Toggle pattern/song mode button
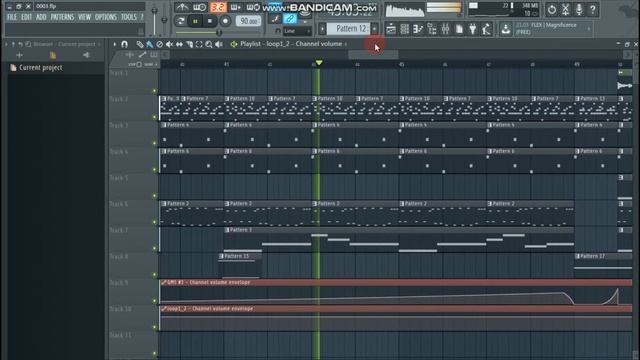This screenshot has width=640, height=360. tap(180, 21)
